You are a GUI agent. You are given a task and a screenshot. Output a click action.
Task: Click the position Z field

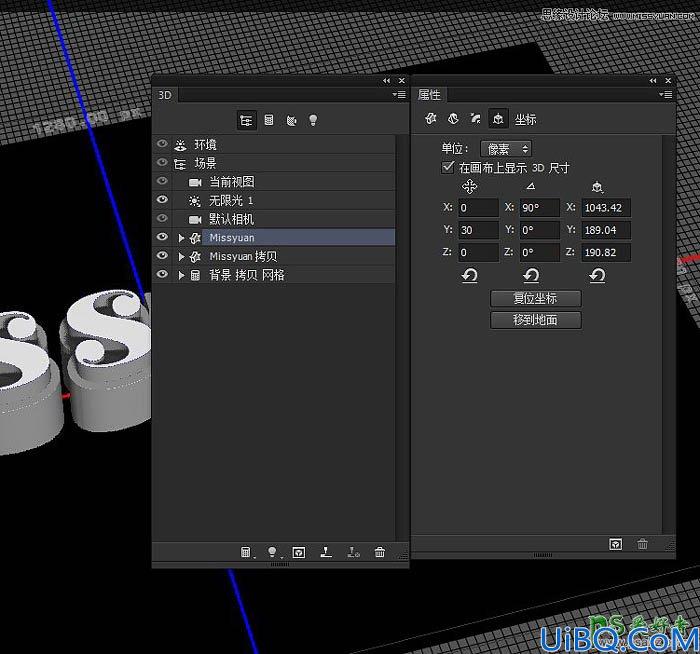(x=478, y=252)
